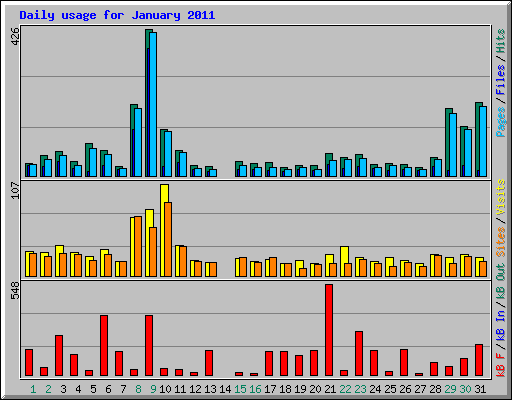This screenshot has width=512, height=400.
Task: Select the cyan Pages bar for day 29
Action: pyautogui.click(x=453, y=145)
